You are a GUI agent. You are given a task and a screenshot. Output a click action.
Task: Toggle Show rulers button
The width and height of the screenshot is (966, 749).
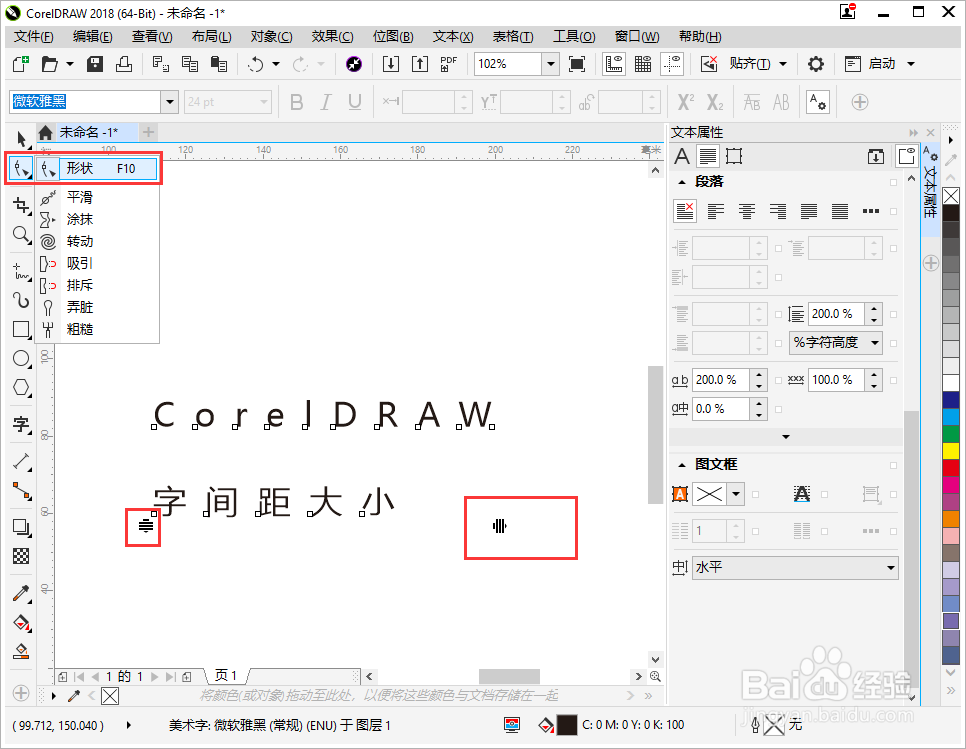tap(614, 63)
